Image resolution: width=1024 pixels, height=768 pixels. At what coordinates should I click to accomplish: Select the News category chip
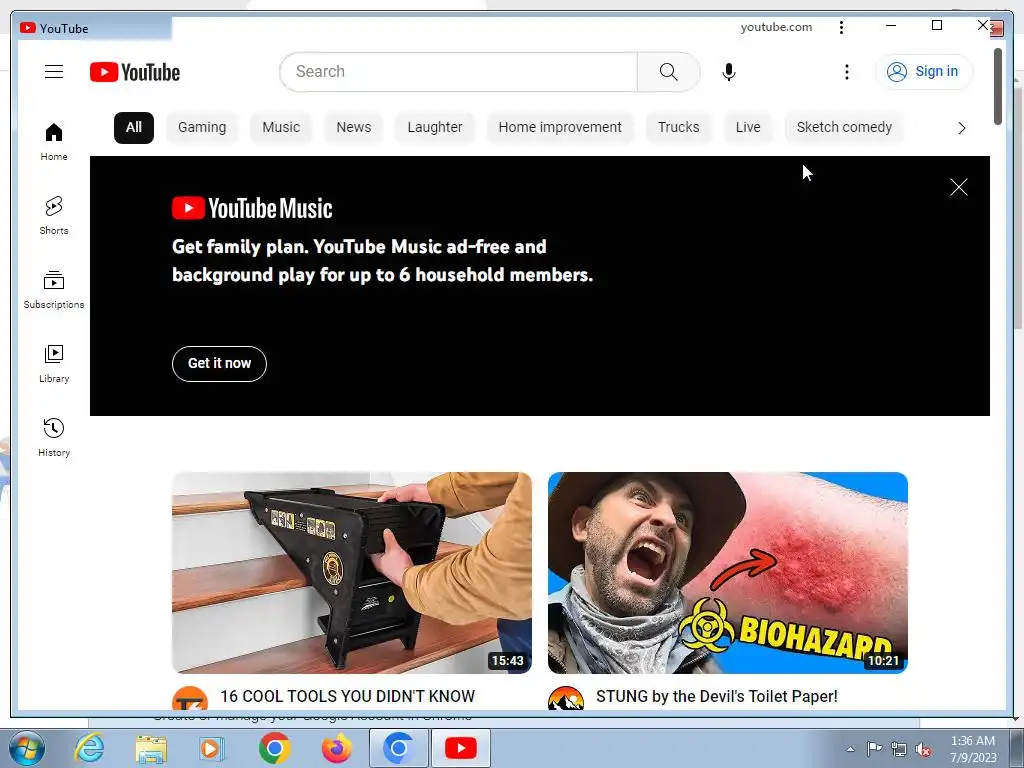tap(353, 127)
